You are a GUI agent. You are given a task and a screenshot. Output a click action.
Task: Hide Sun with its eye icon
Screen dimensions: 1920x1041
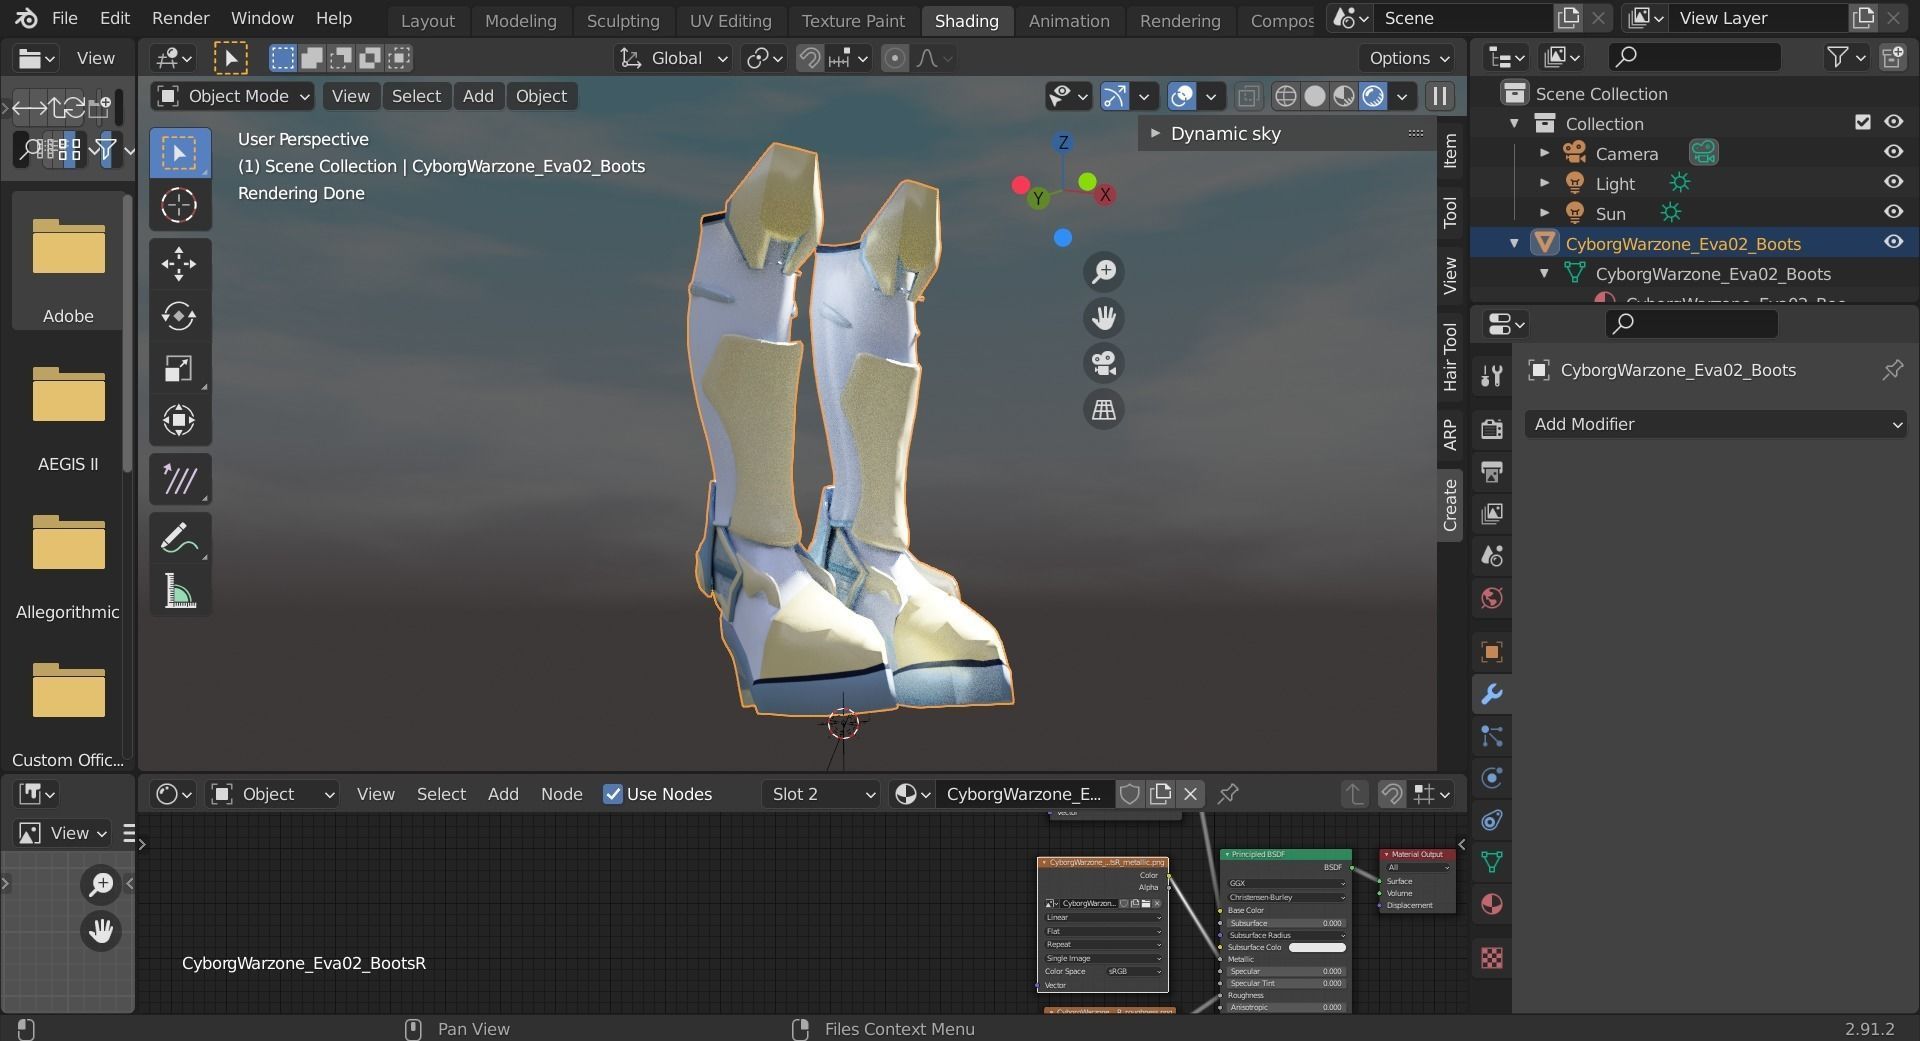pos(1893,212)
